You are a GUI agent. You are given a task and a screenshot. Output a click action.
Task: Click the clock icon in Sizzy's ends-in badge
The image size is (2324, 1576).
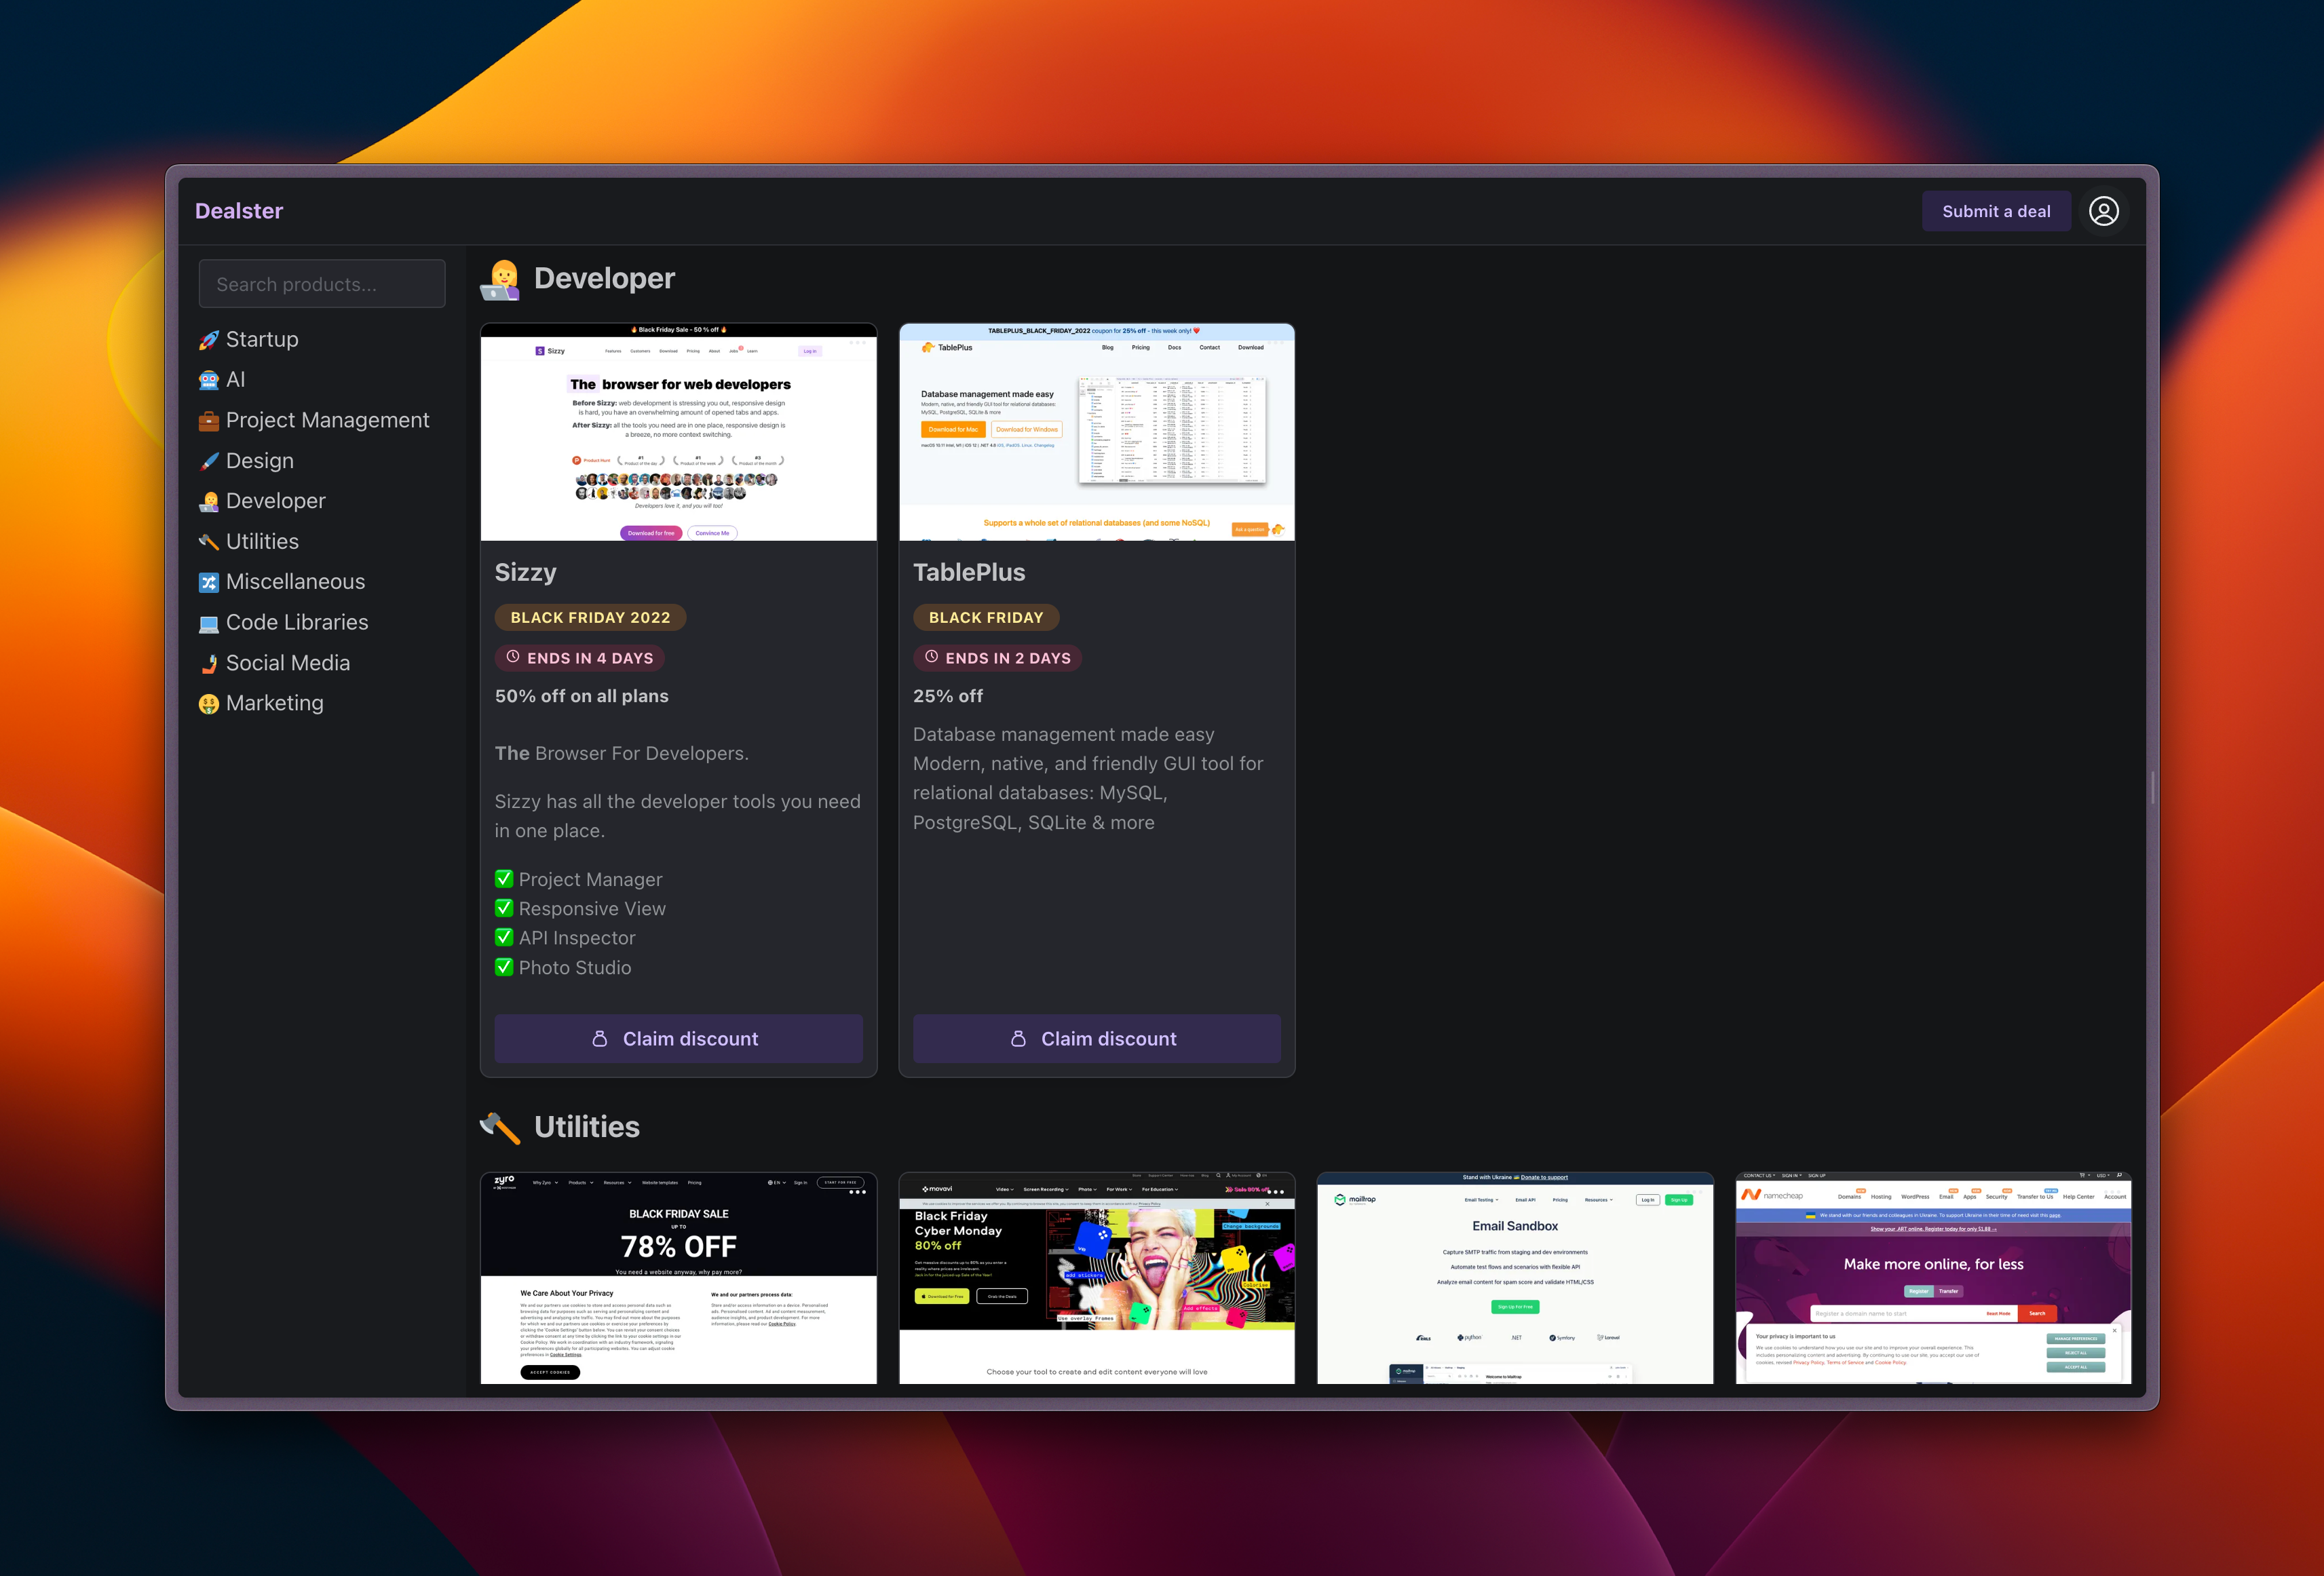tap(513, 657)
